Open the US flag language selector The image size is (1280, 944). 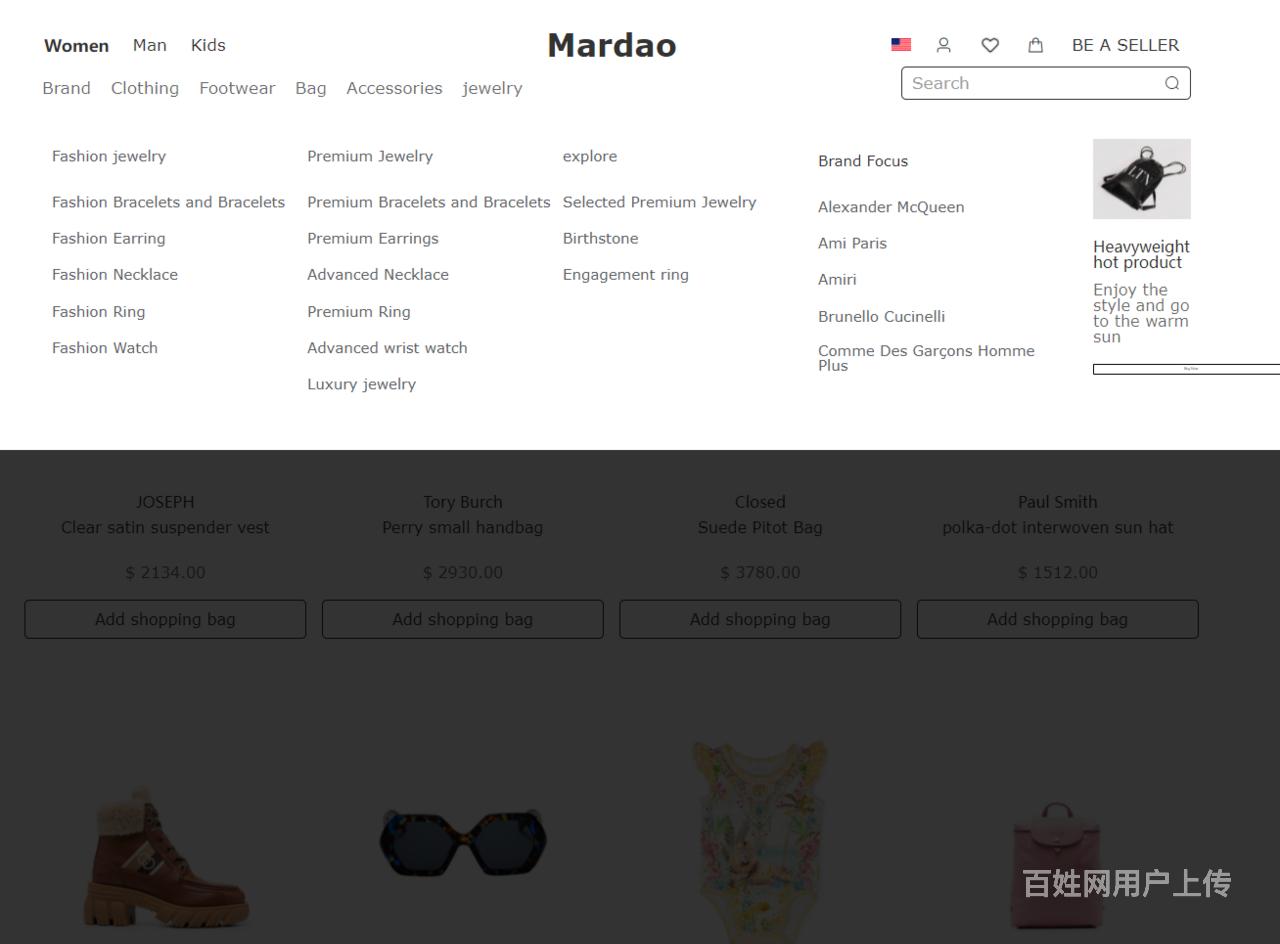tap(901, 45)
